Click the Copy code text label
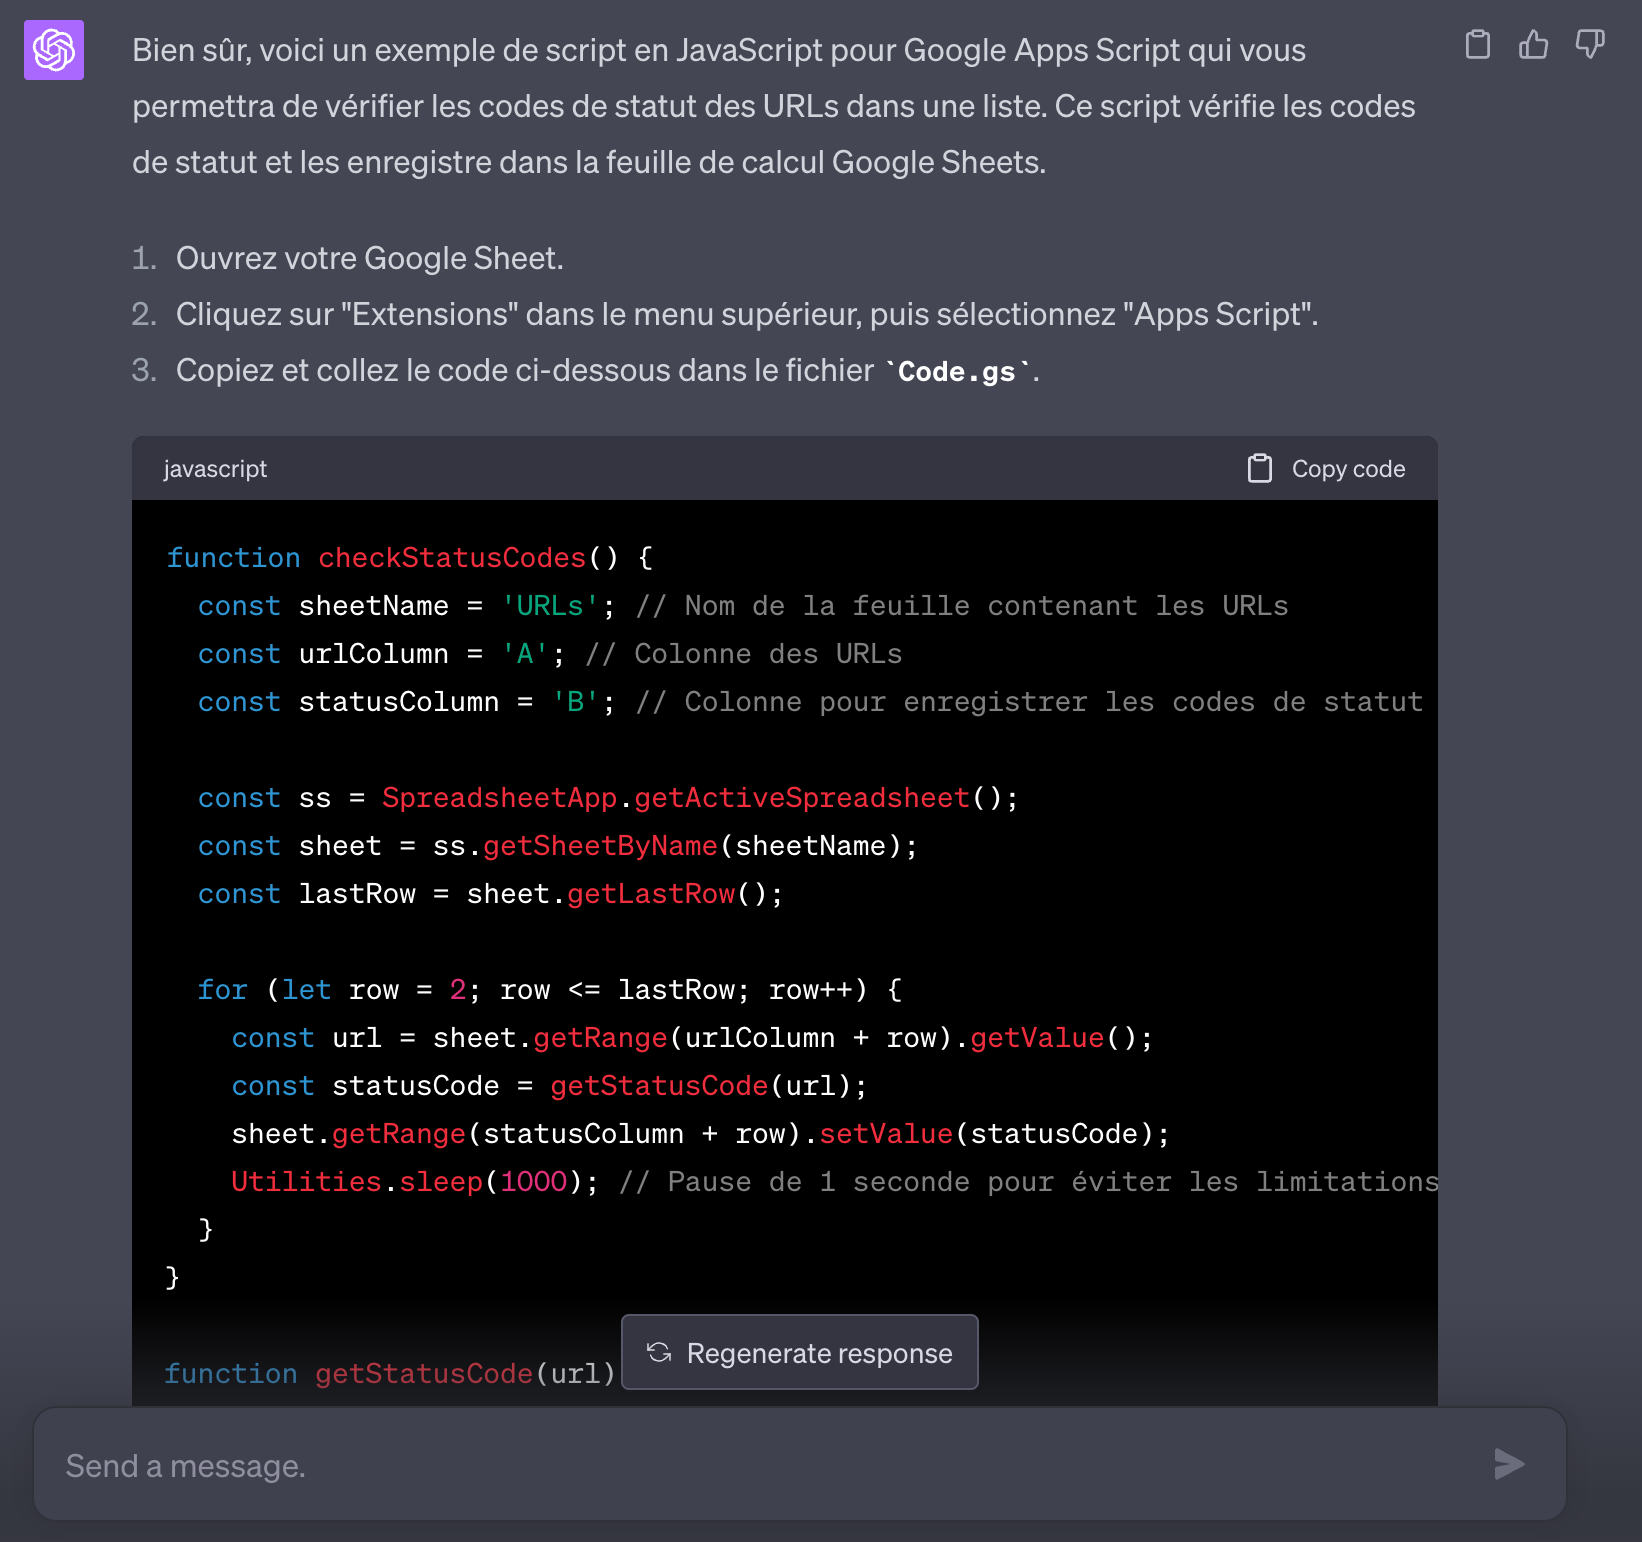This screenshot has height=1542, width=1642. [x=1348, y=469]
